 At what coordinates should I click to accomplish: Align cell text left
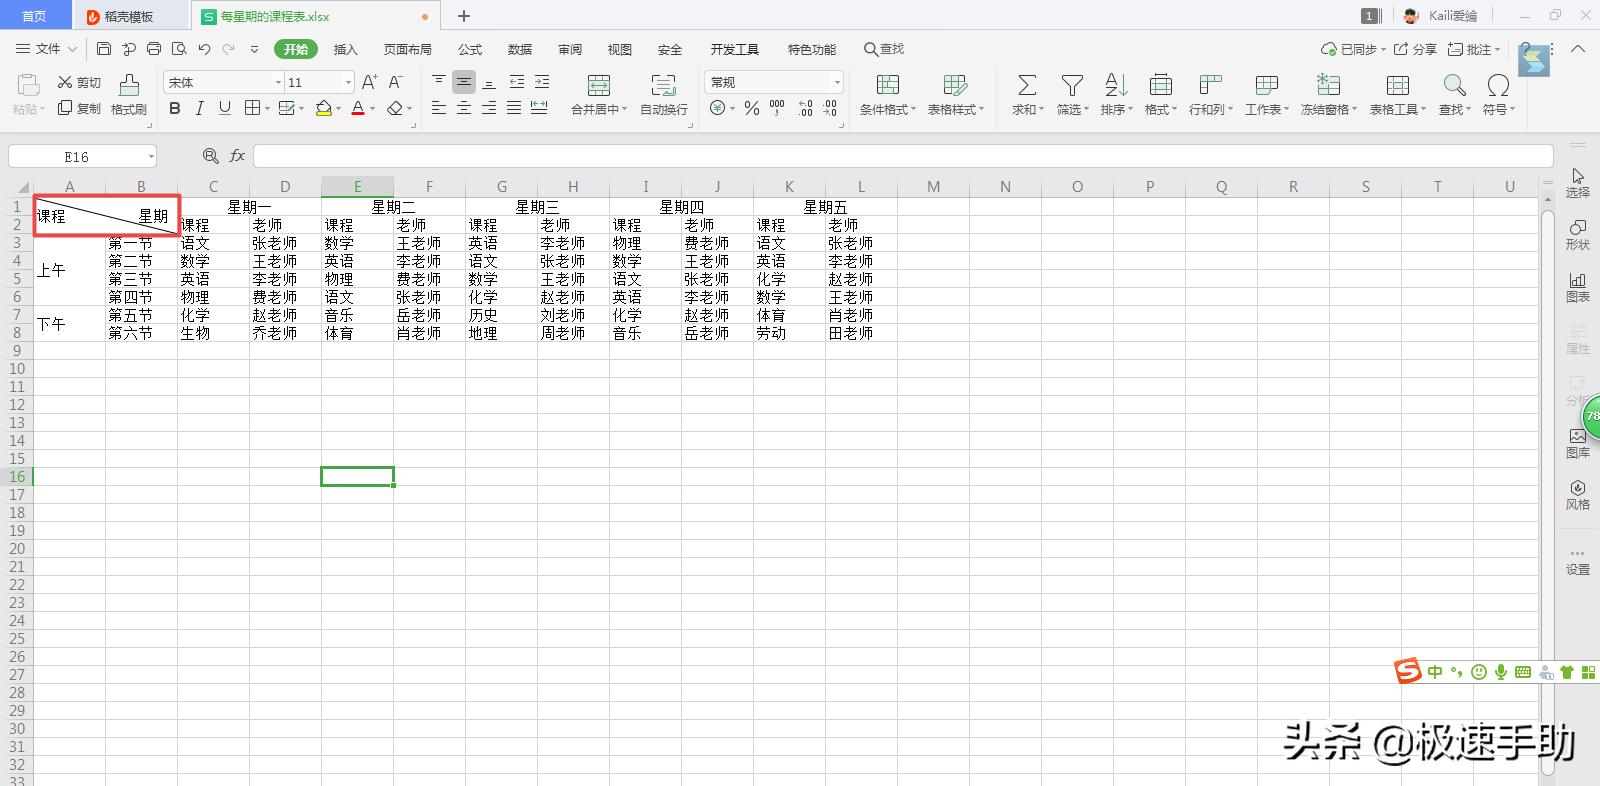439,108
